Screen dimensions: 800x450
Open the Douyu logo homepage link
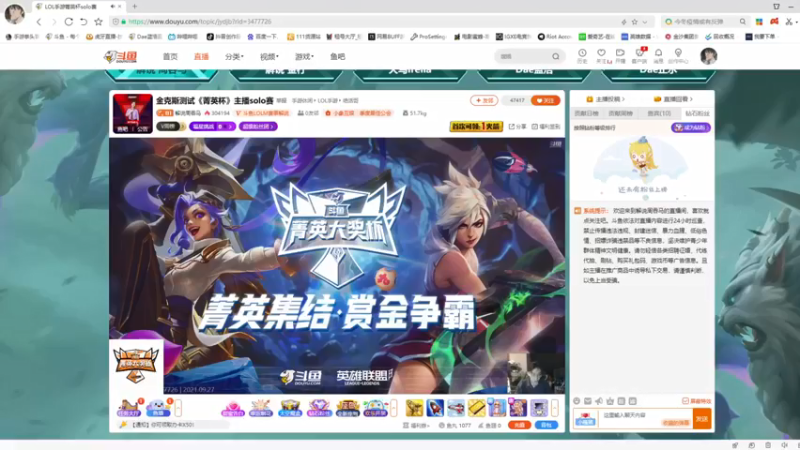click(x=120, y=57)
